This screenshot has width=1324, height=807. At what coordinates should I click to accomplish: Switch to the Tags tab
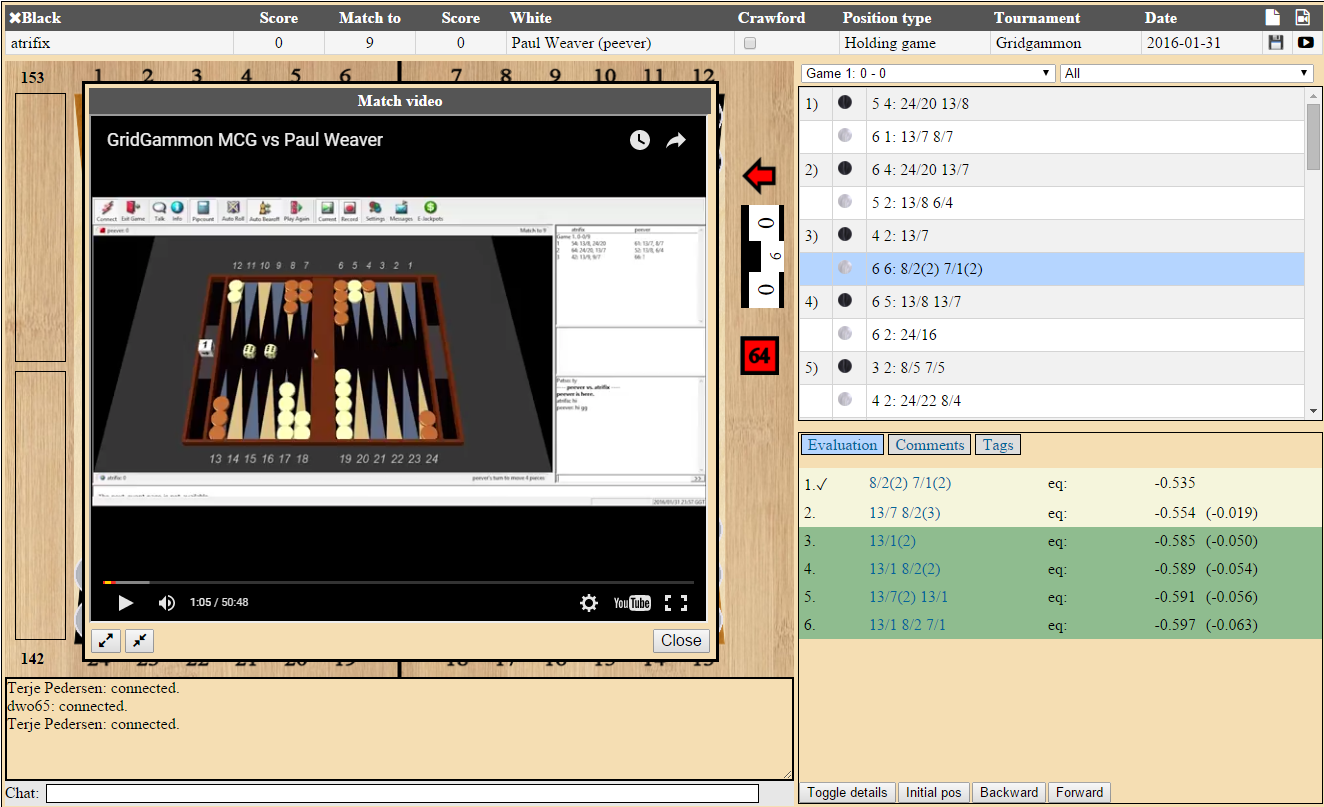coord(997,445)
